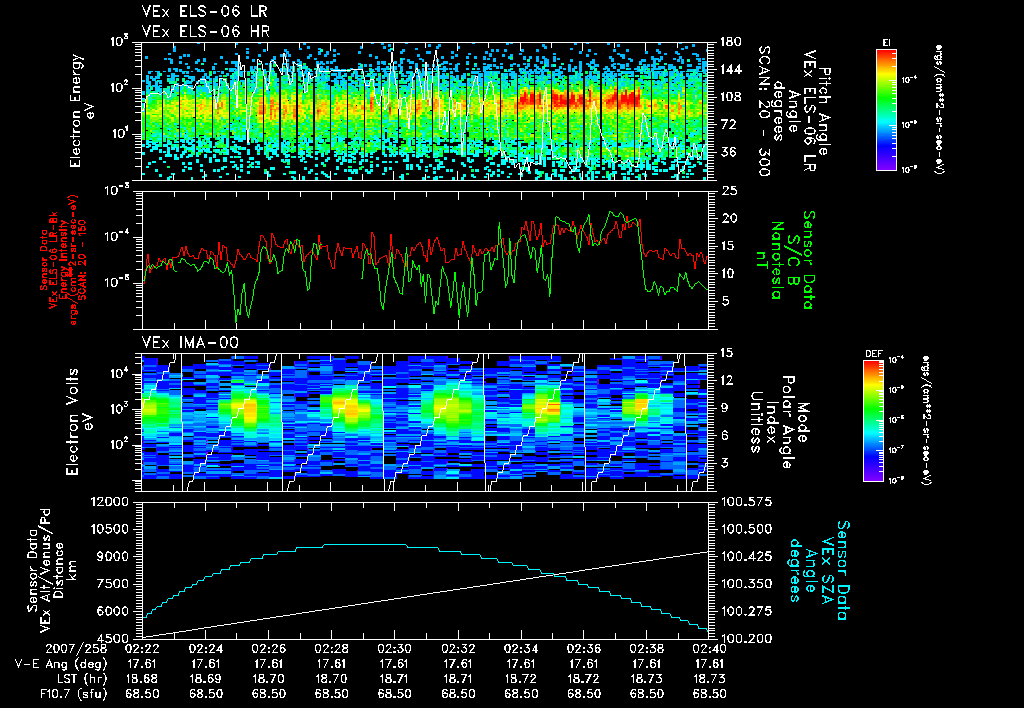Select the 6000 km altitude tick label
1024x708 pixels.
(114, 611)
